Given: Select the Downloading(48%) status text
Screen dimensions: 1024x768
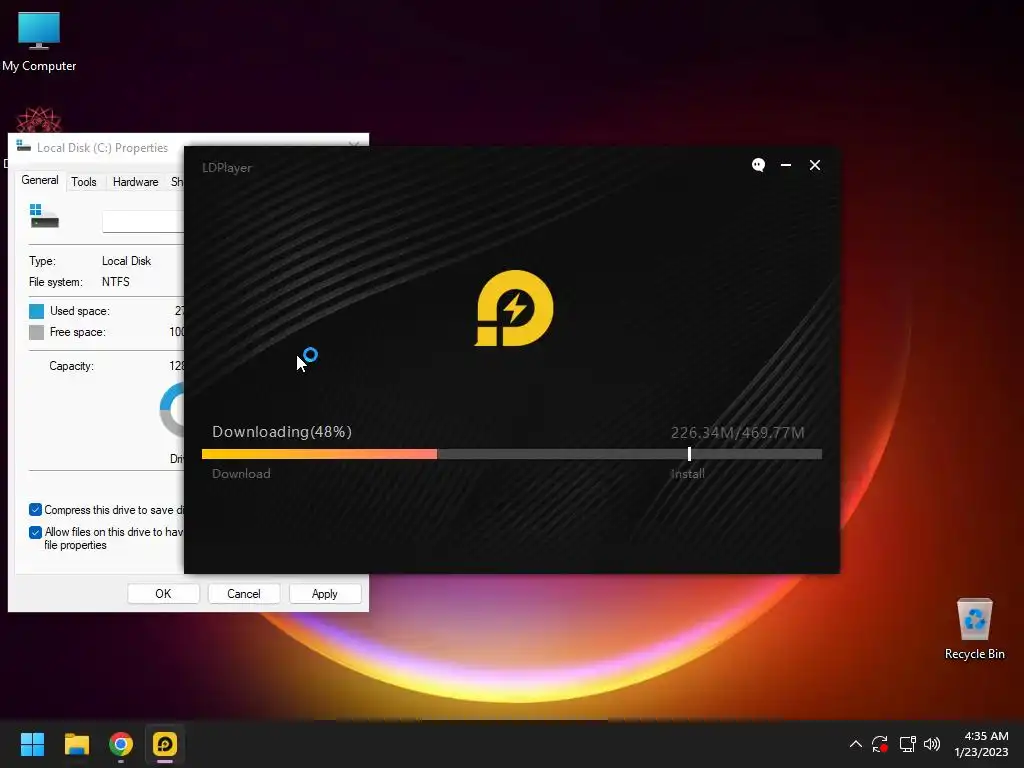Looking at the screenshot, I should pos(282,432).
